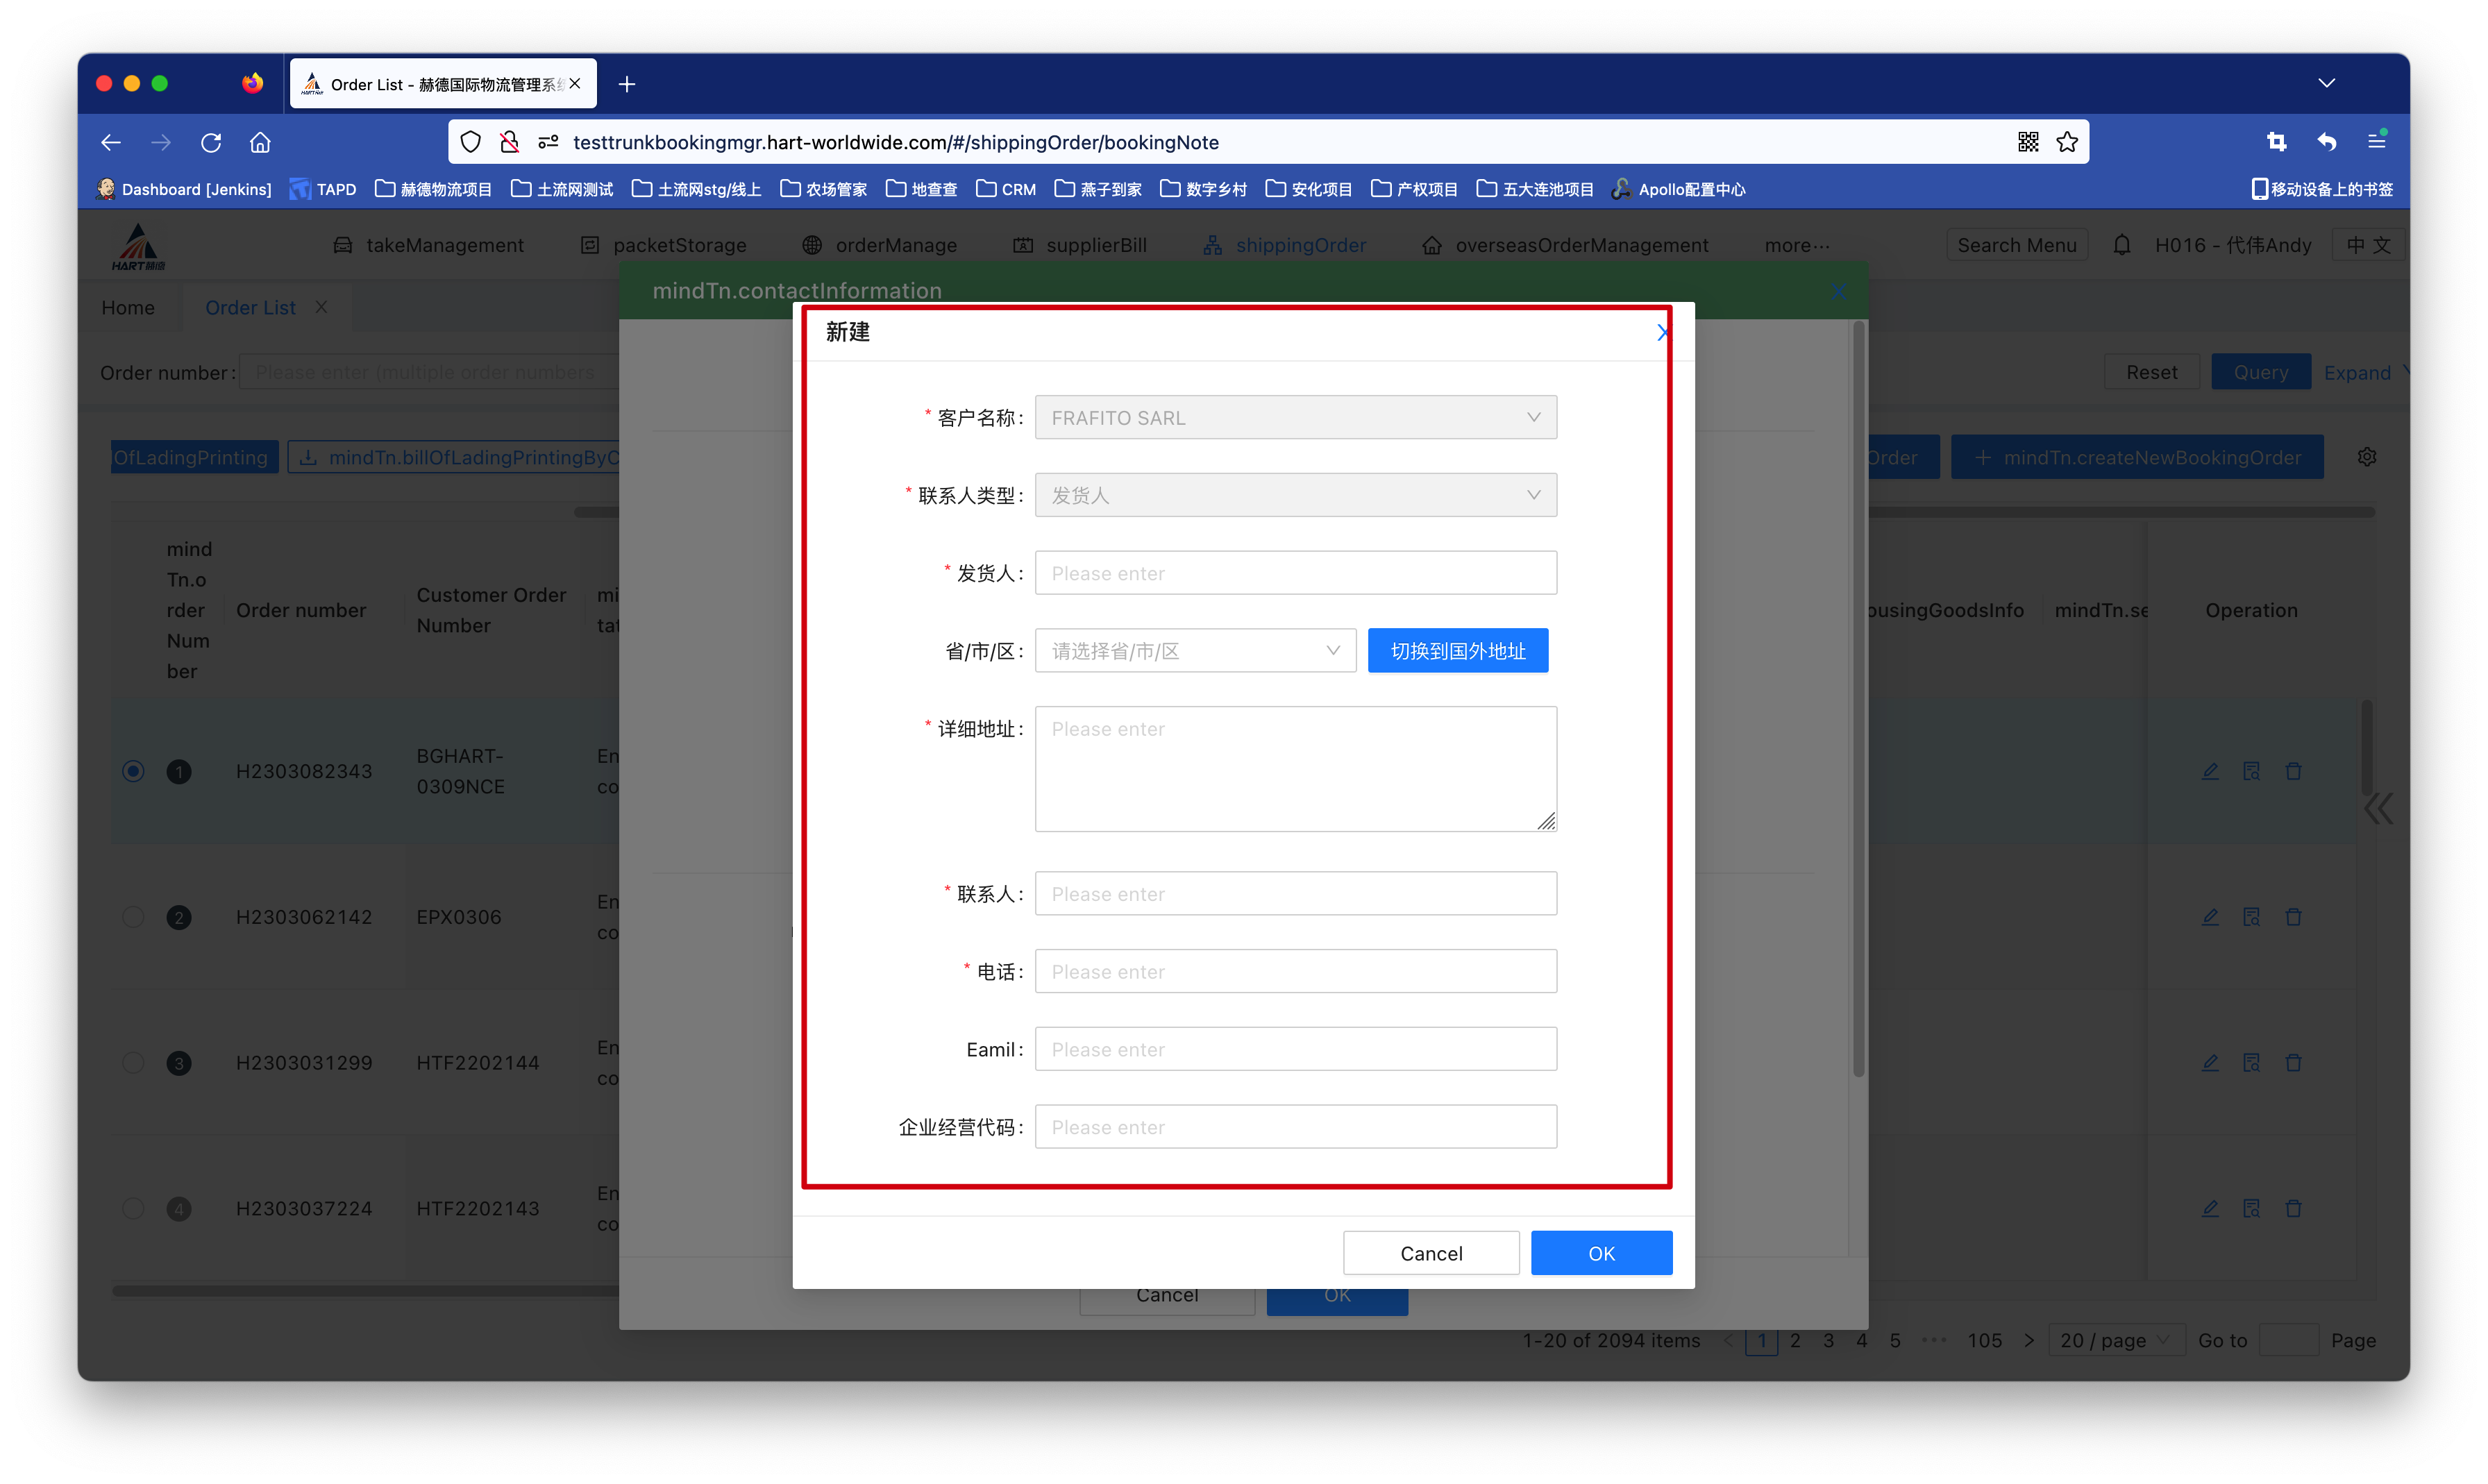
Task: Select radio button for order H2303062142
Action: pyautogui.click(x=133, y=917)
